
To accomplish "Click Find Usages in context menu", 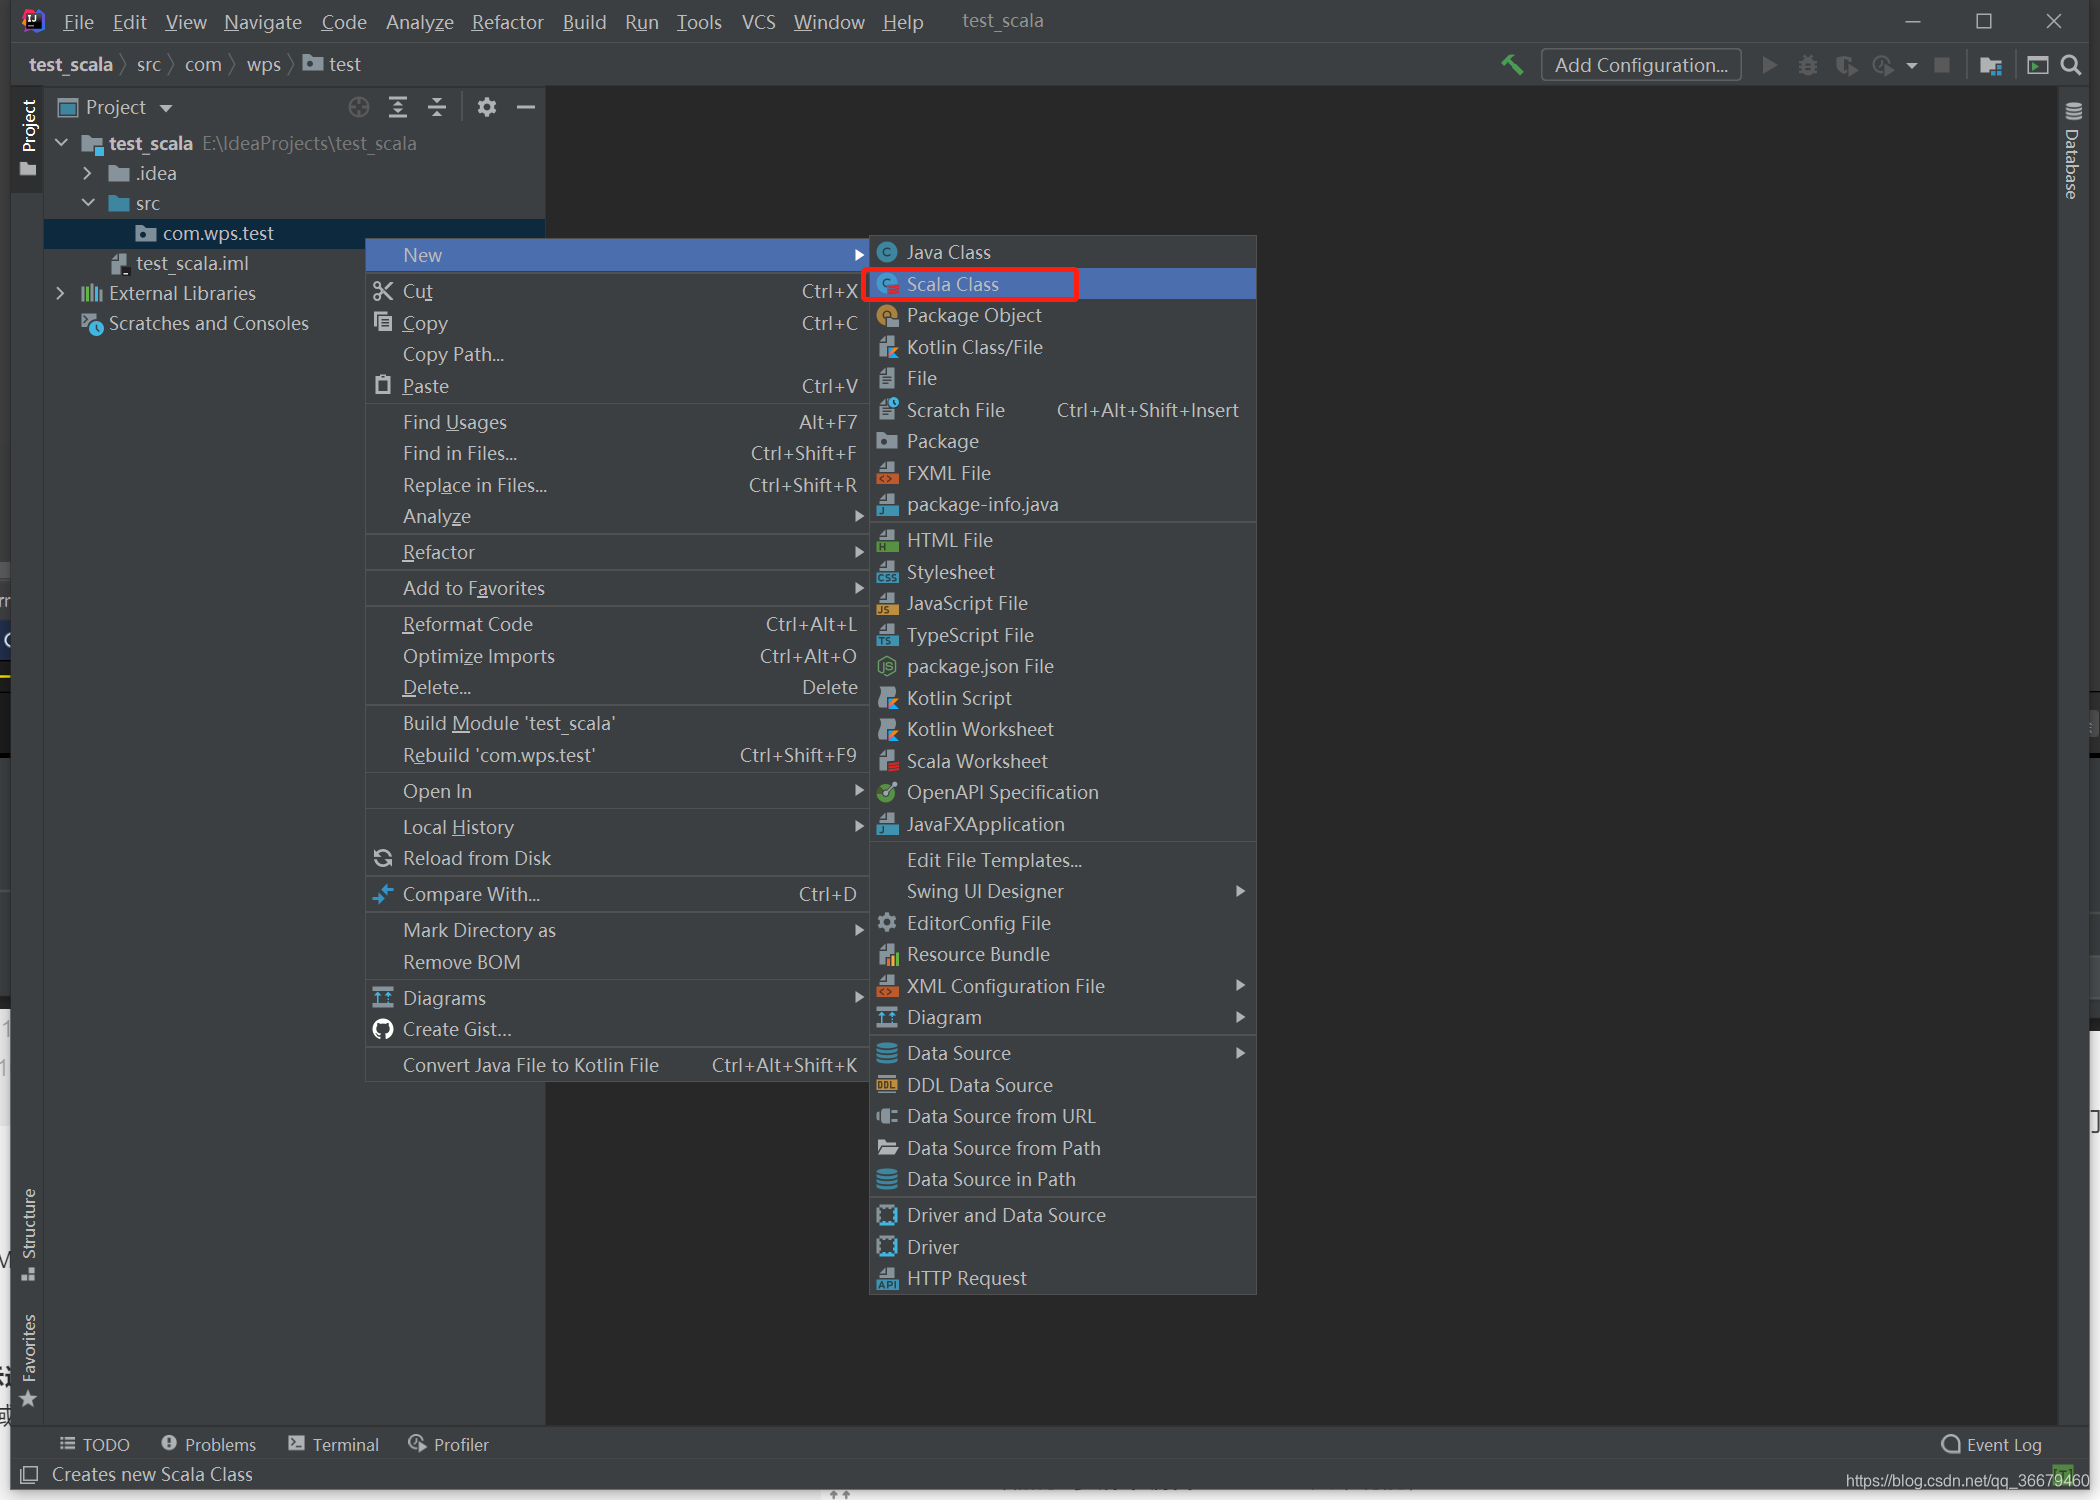I will click(x=618, y=422).
